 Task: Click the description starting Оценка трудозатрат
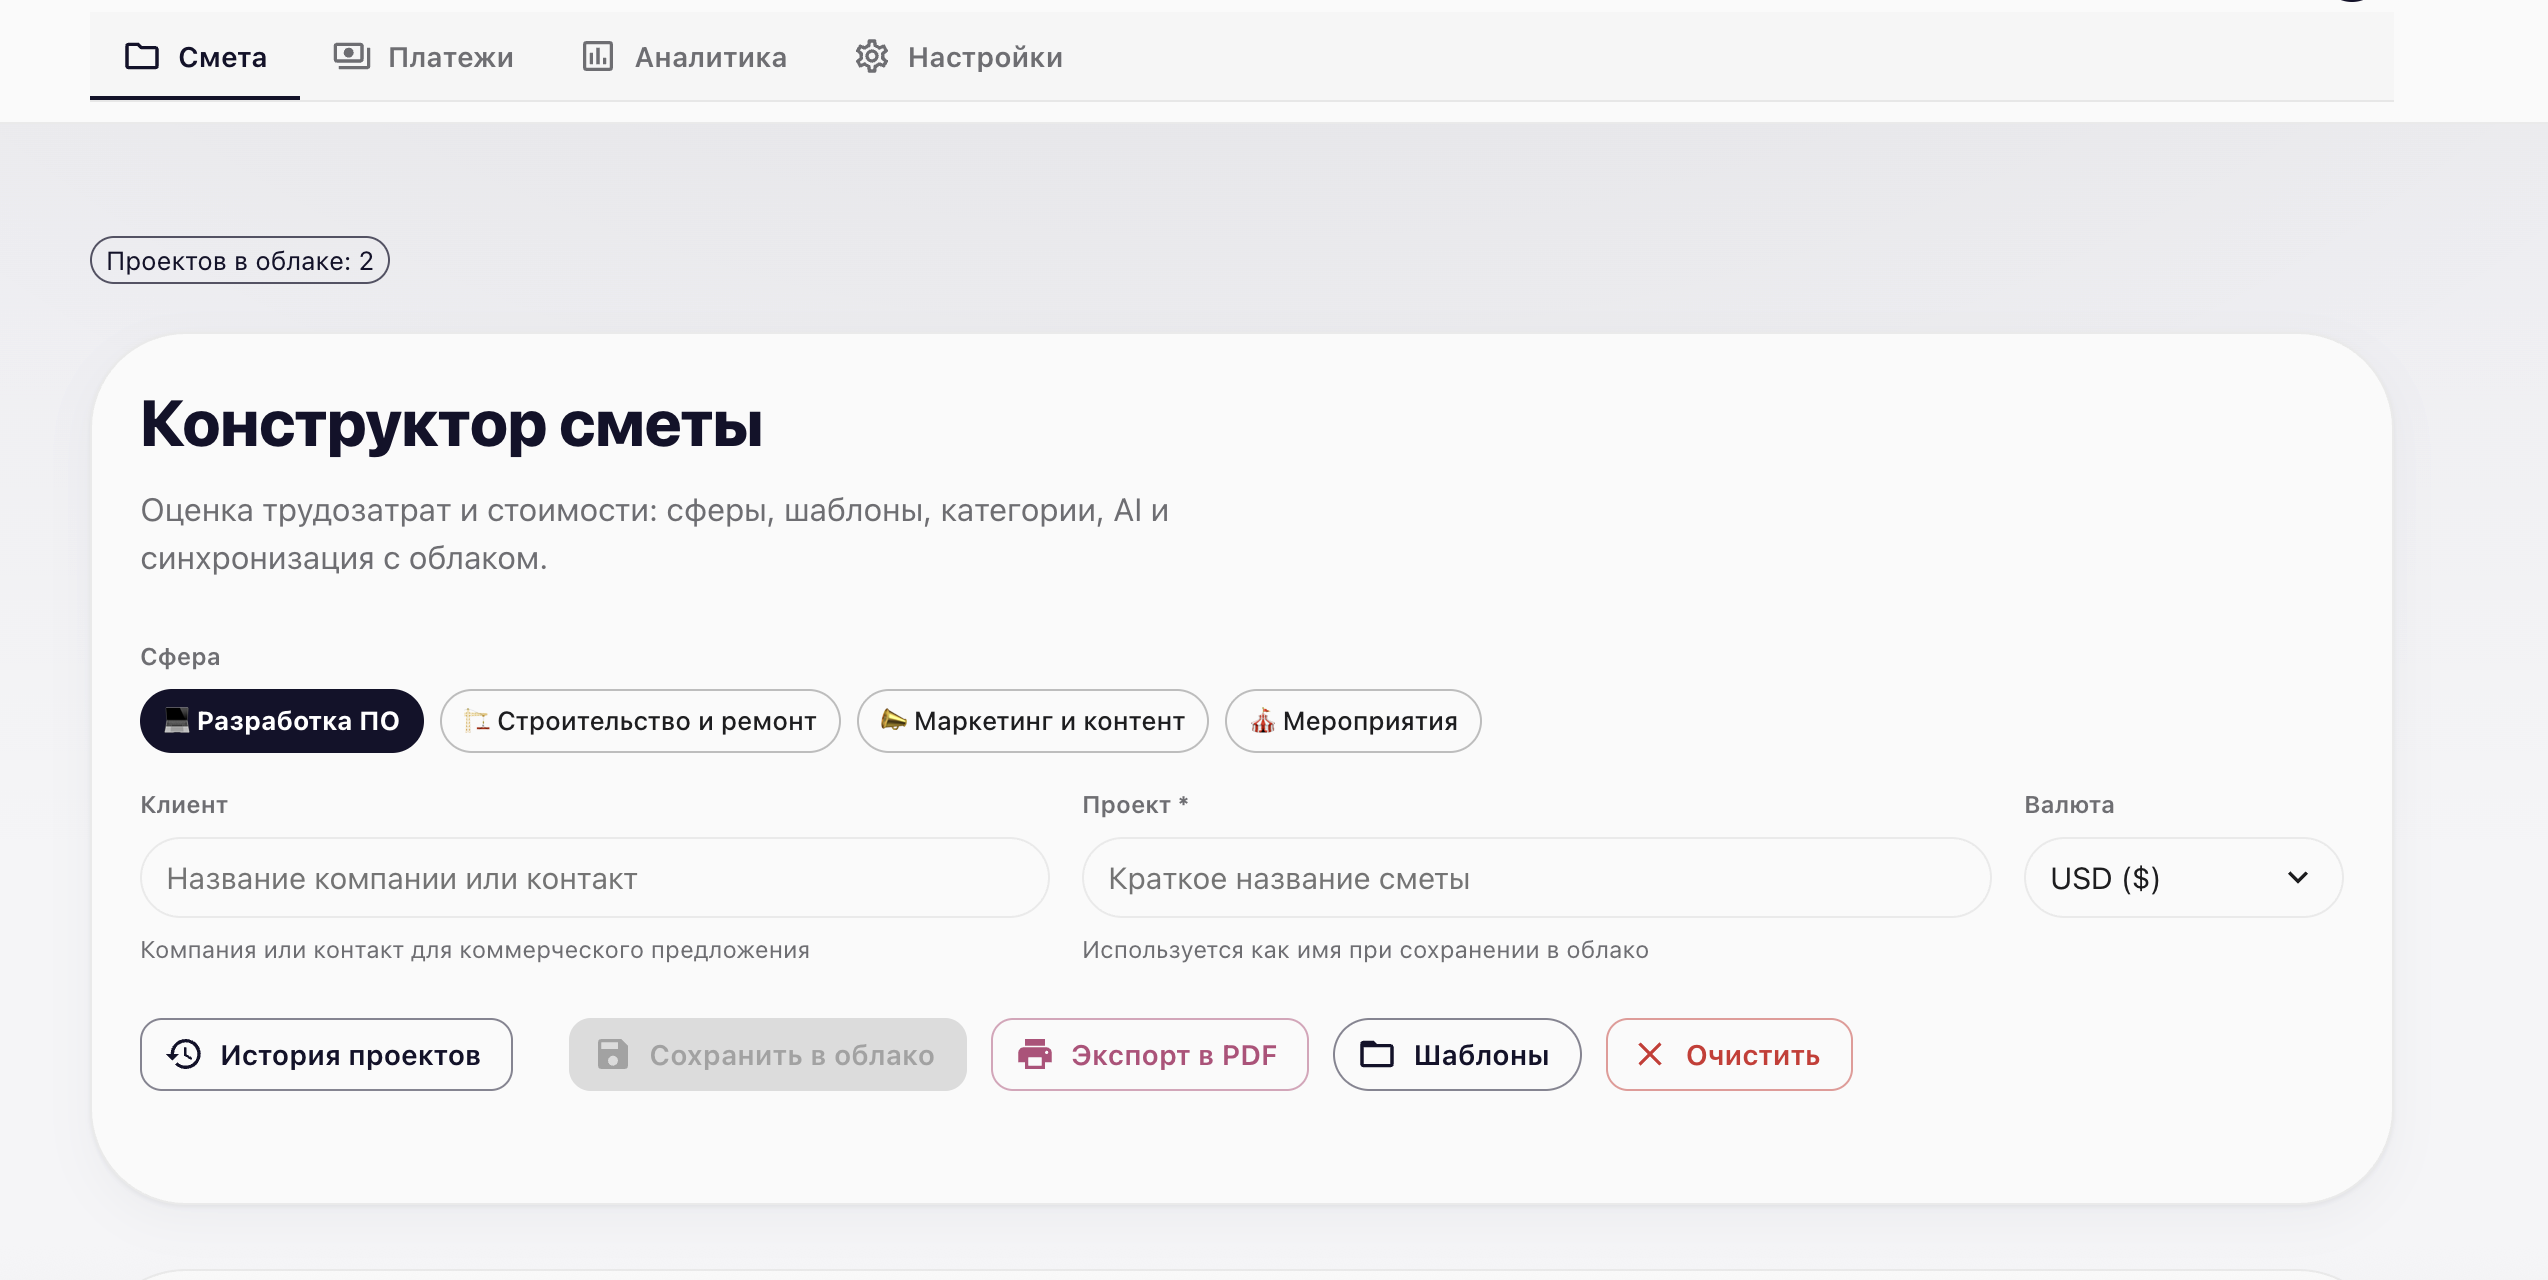(655, 534)
